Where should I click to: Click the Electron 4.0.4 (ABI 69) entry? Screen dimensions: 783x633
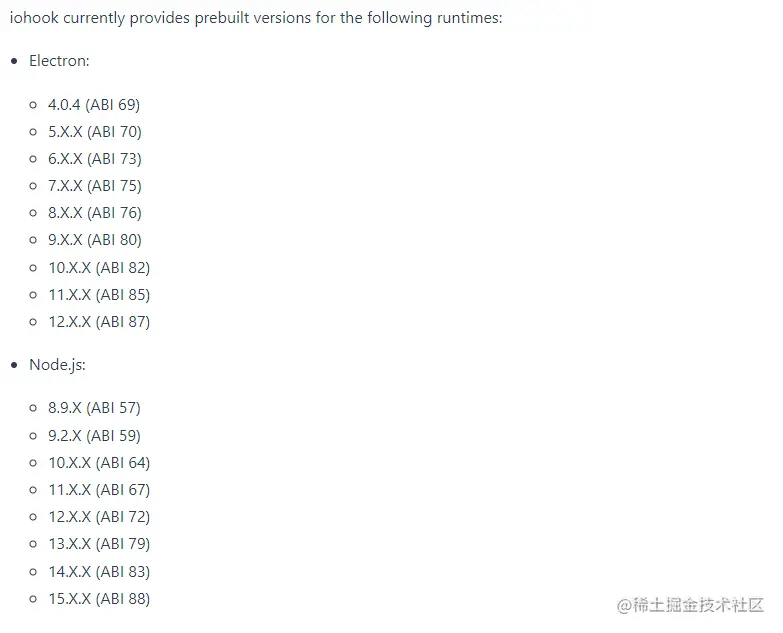pyautogui.click(x=94, y=105)
